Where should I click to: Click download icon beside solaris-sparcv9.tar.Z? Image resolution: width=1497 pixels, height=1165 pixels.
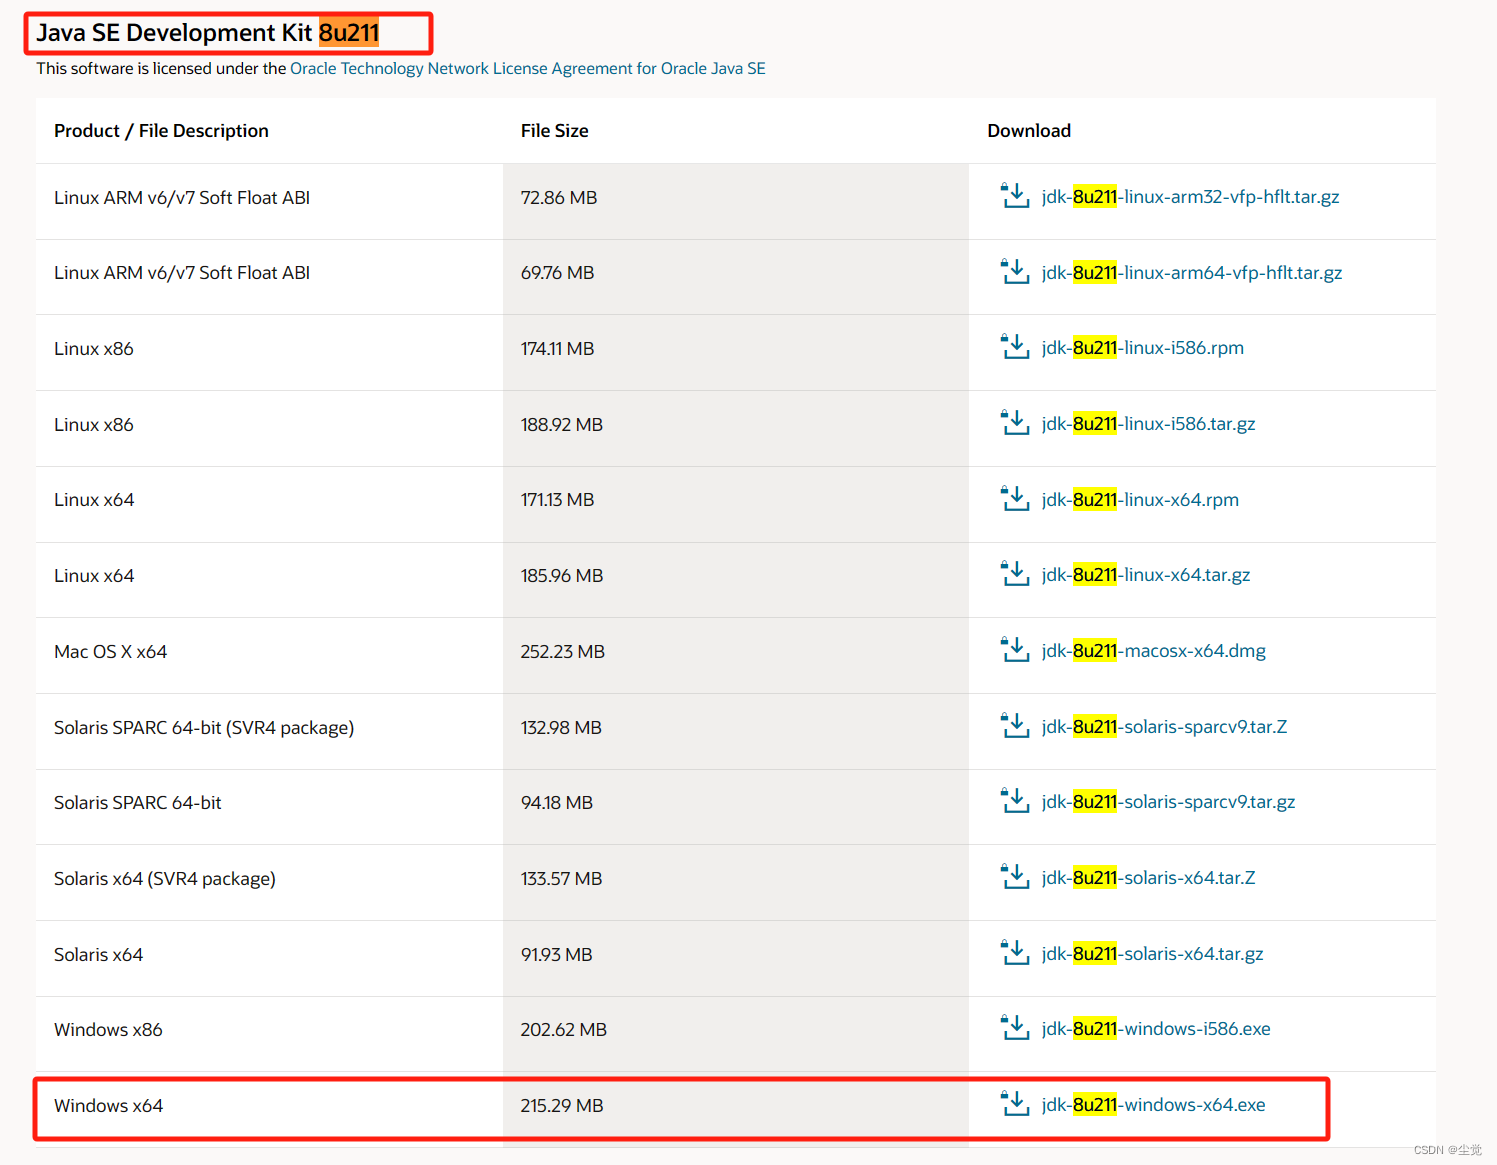tap(1015, 726)
